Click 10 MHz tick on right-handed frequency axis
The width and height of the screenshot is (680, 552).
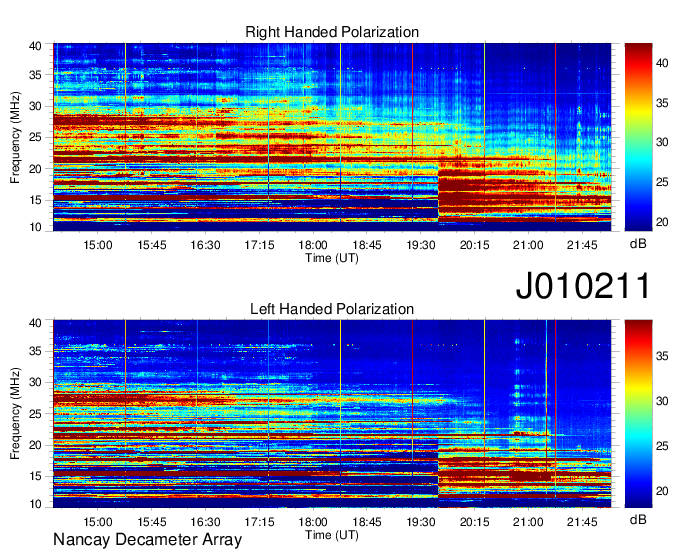35,228
